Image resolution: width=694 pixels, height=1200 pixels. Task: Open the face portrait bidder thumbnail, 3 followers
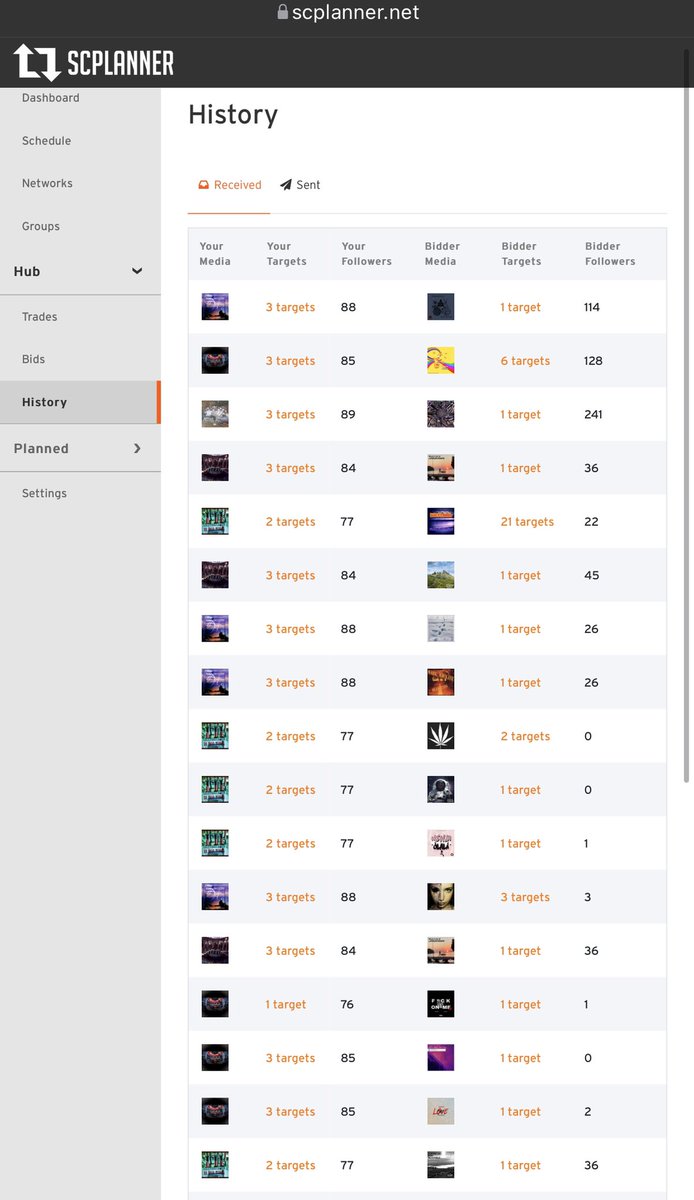pyautogui.click(x=440, y=897)
